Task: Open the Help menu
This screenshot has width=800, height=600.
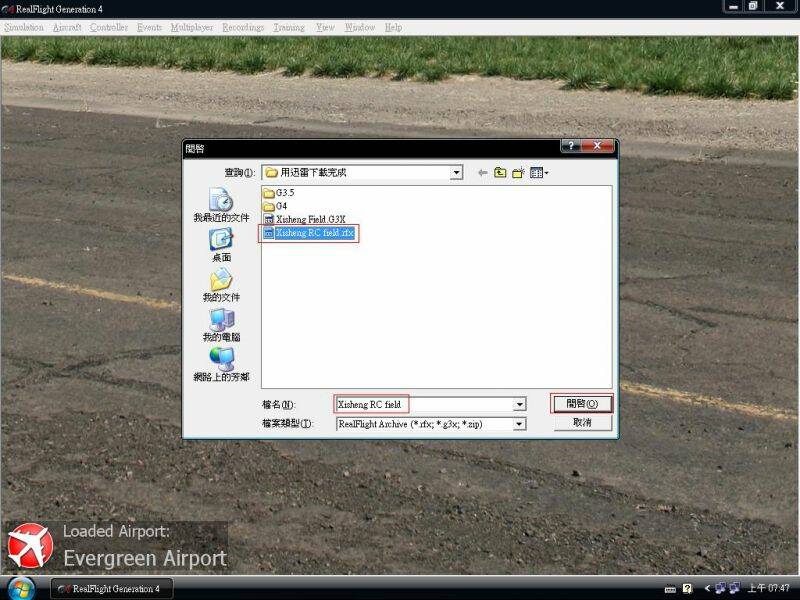Action: 393,28
